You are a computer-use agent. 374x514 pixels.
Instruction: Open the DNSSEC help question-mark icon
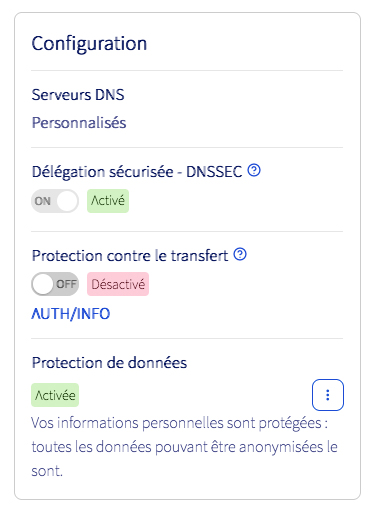point(254,170)
